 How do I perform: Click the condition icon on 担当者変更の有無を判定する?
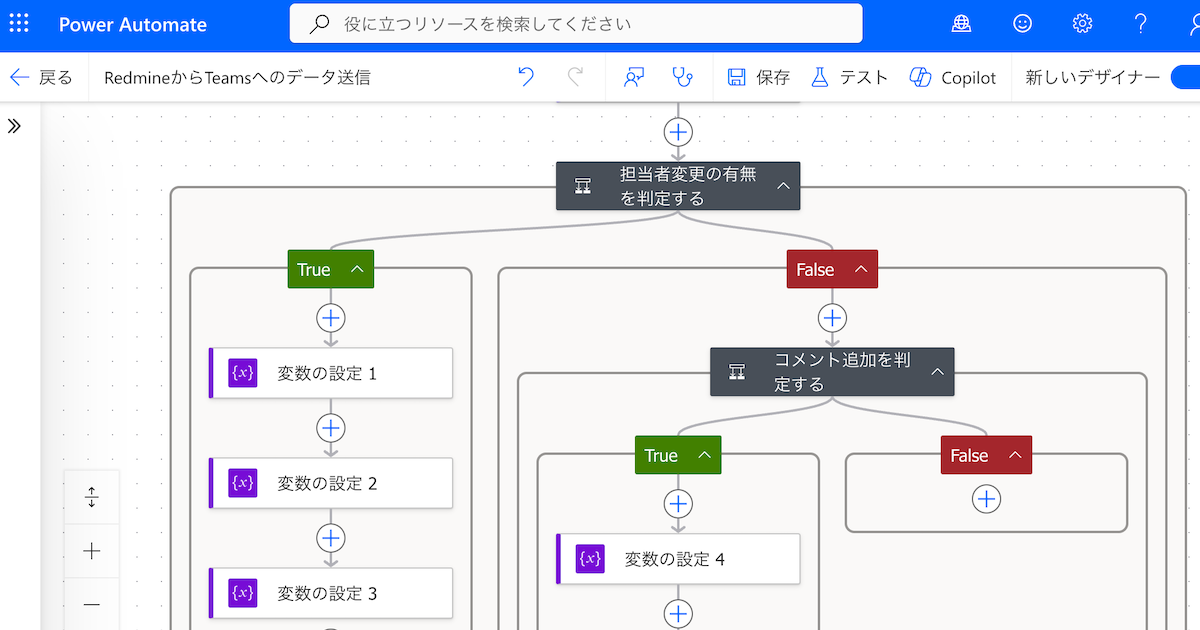pyautogui.click(x=583, y=186)
